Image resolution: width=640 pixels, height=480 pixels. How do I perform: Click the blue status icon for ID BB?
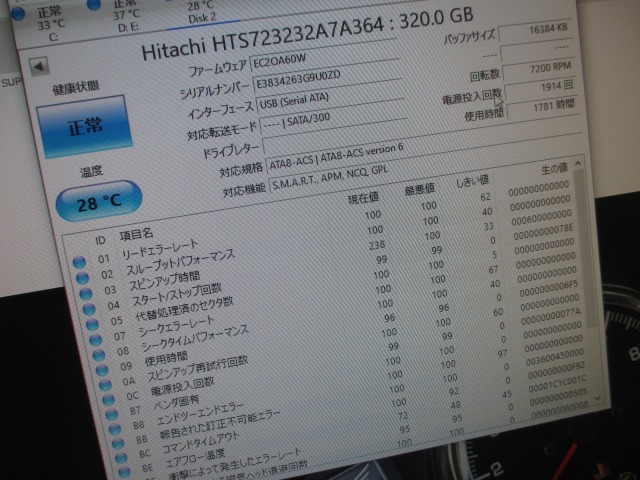(x=118, y=443)
